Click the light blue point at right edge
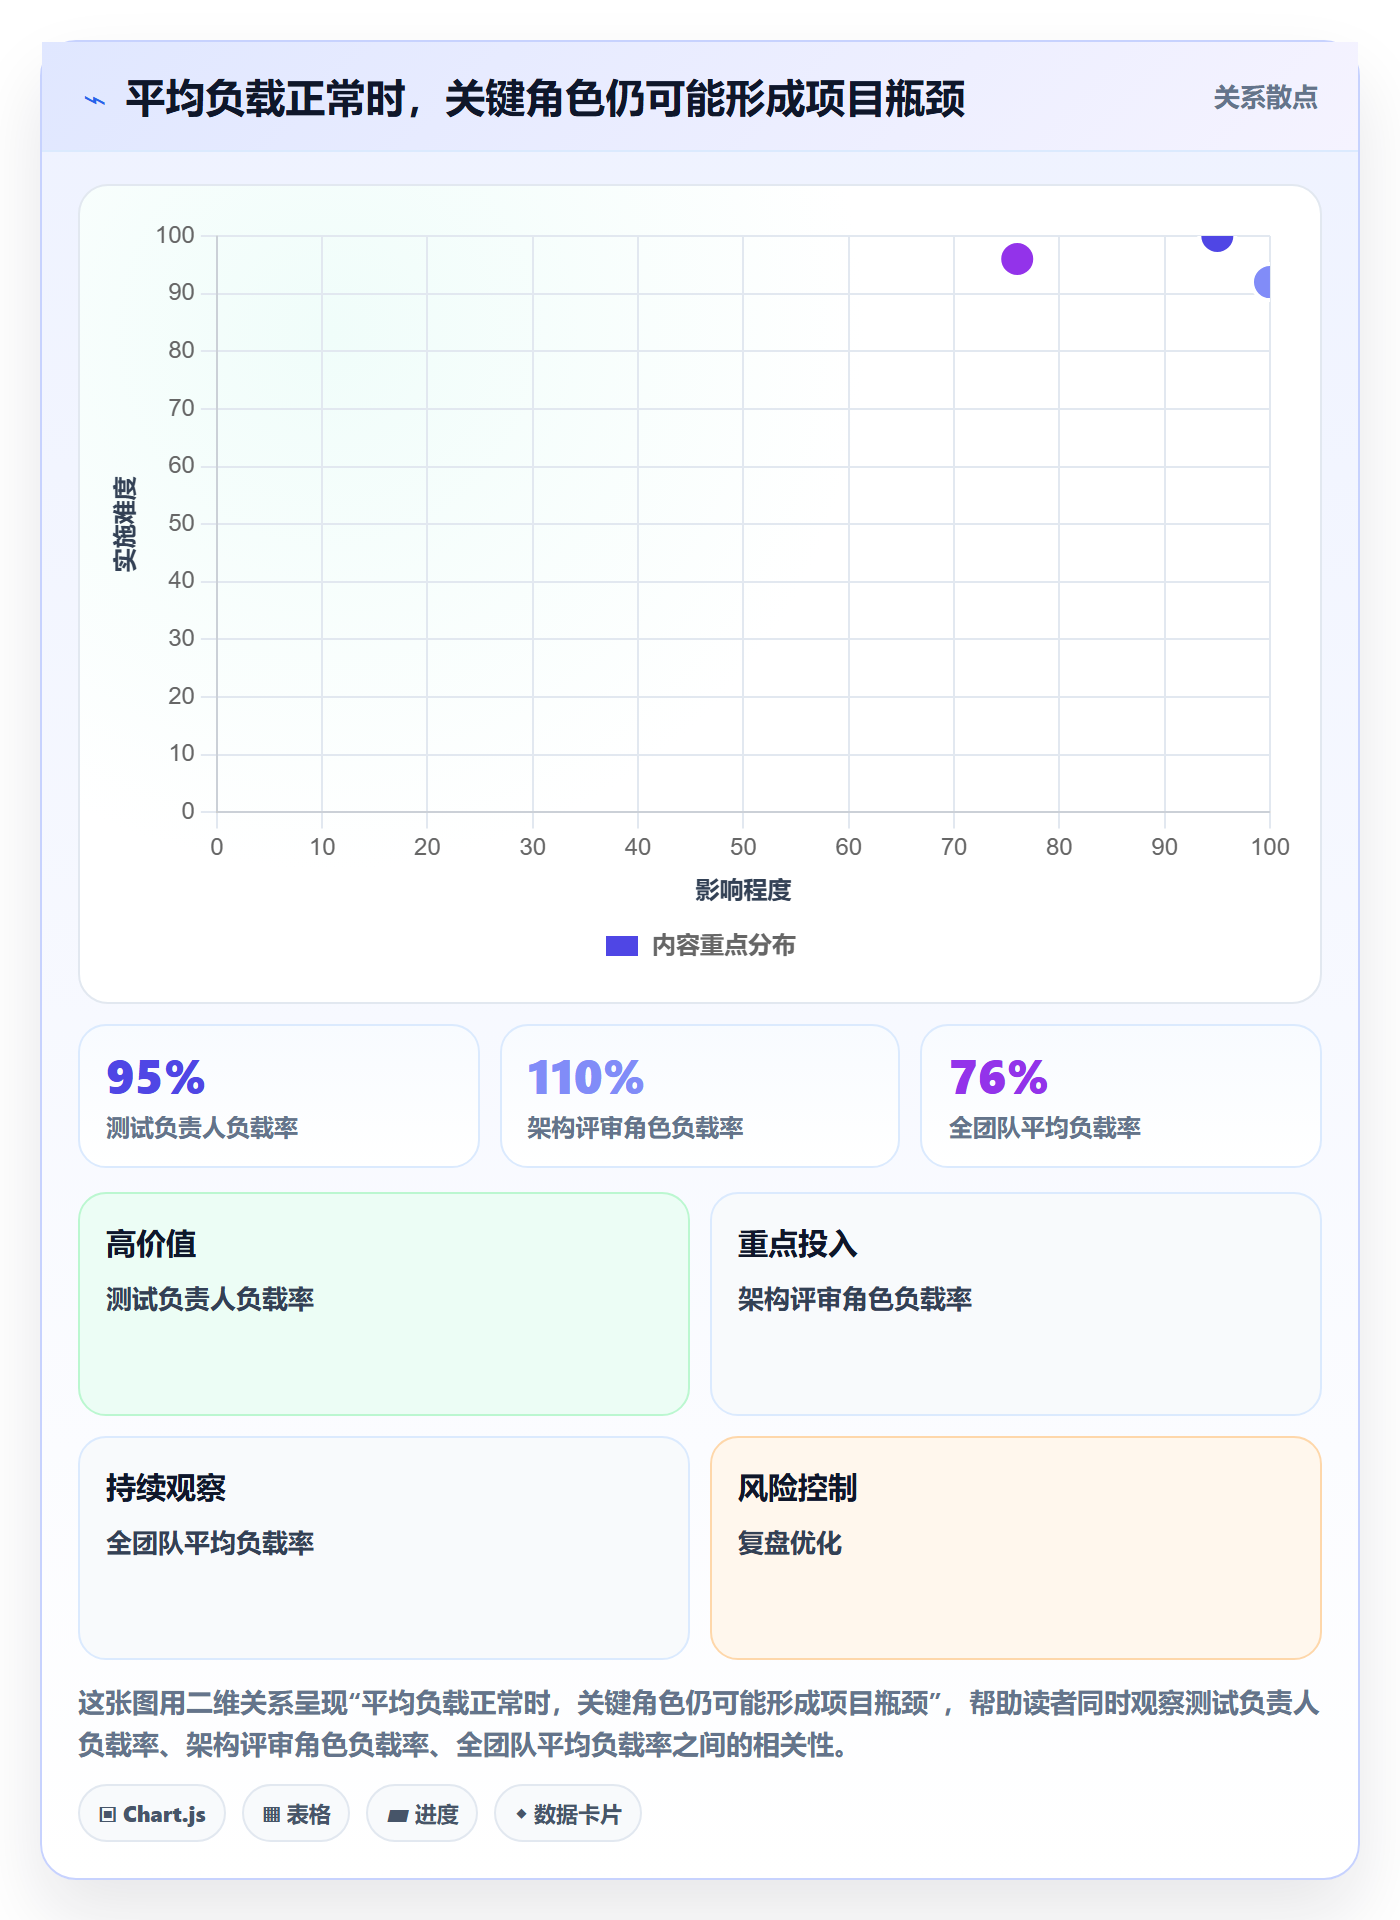 tap(1264, 282)
